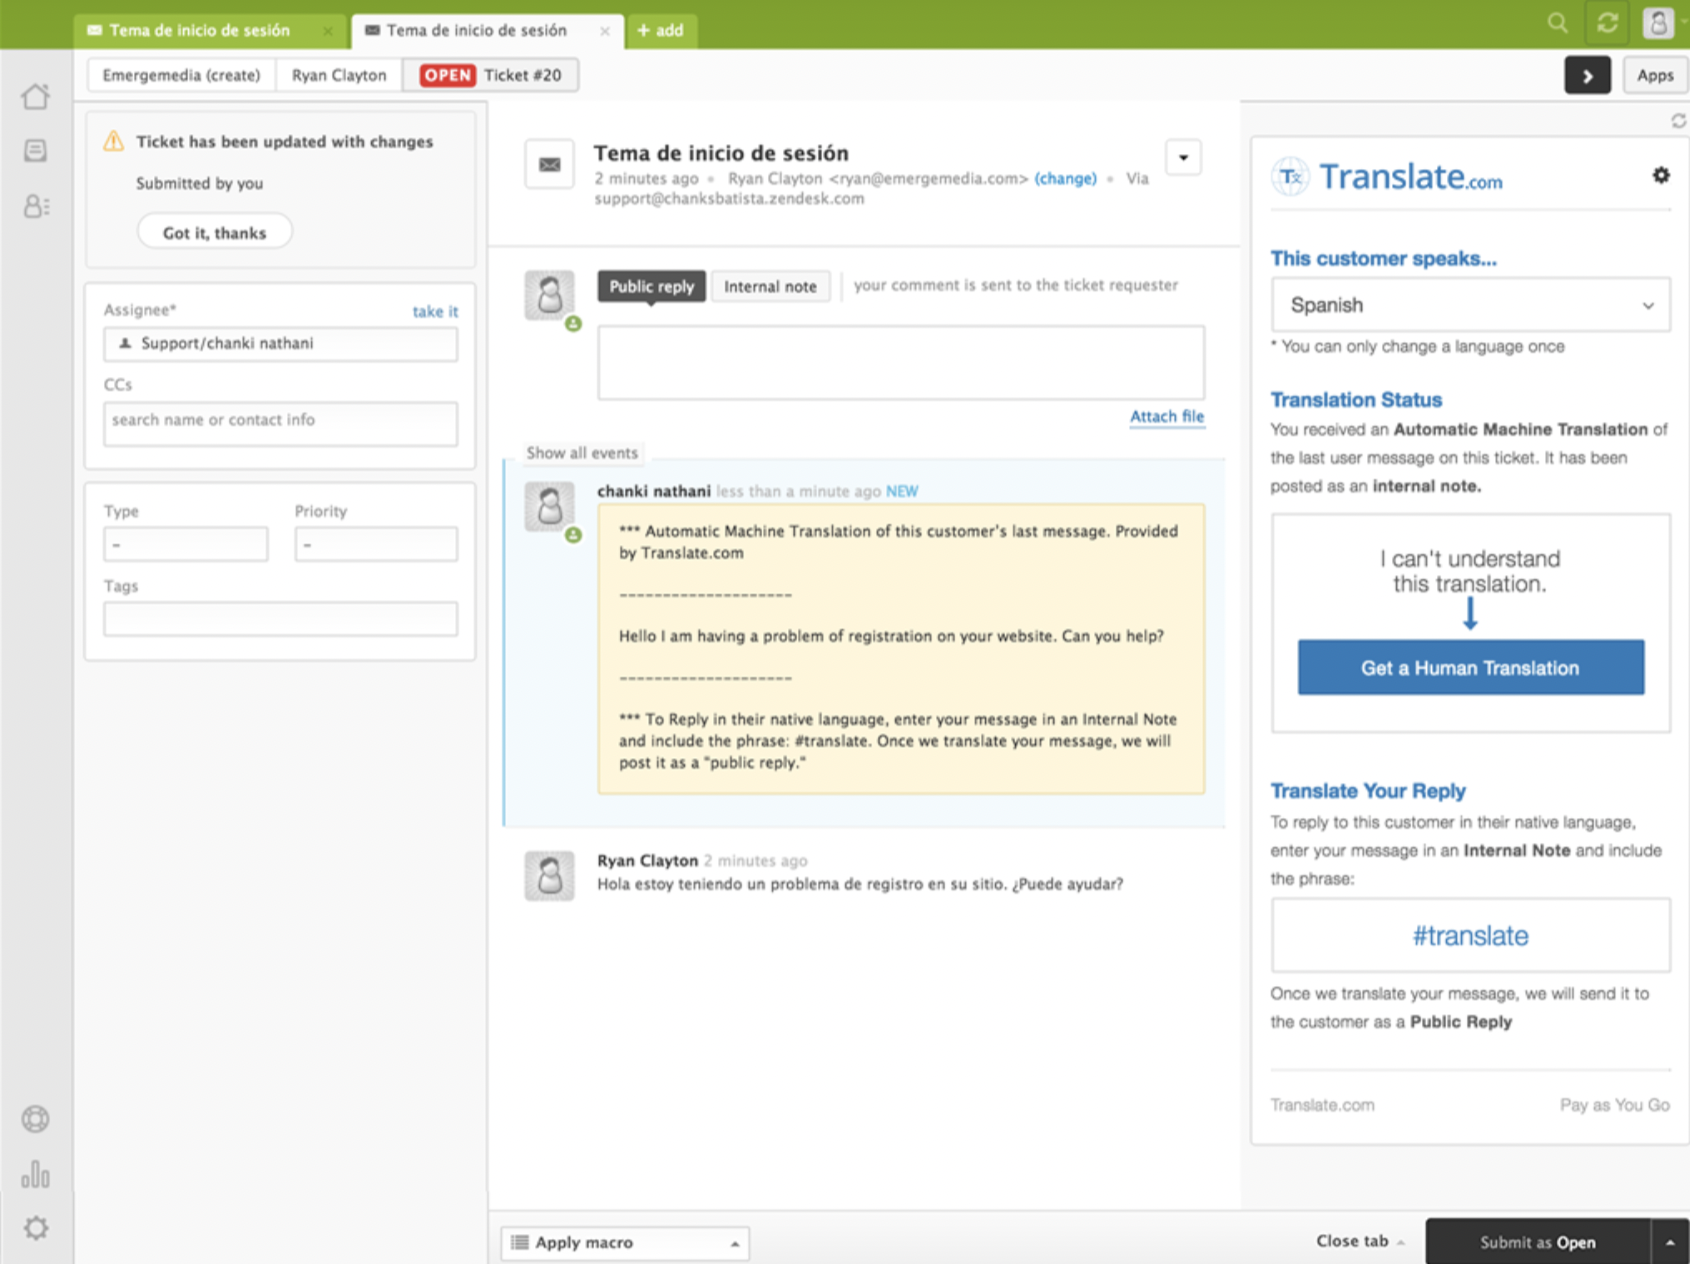Click Get a Human Translation
The image size is (1690, 1264).
(x=1469, y=667)
